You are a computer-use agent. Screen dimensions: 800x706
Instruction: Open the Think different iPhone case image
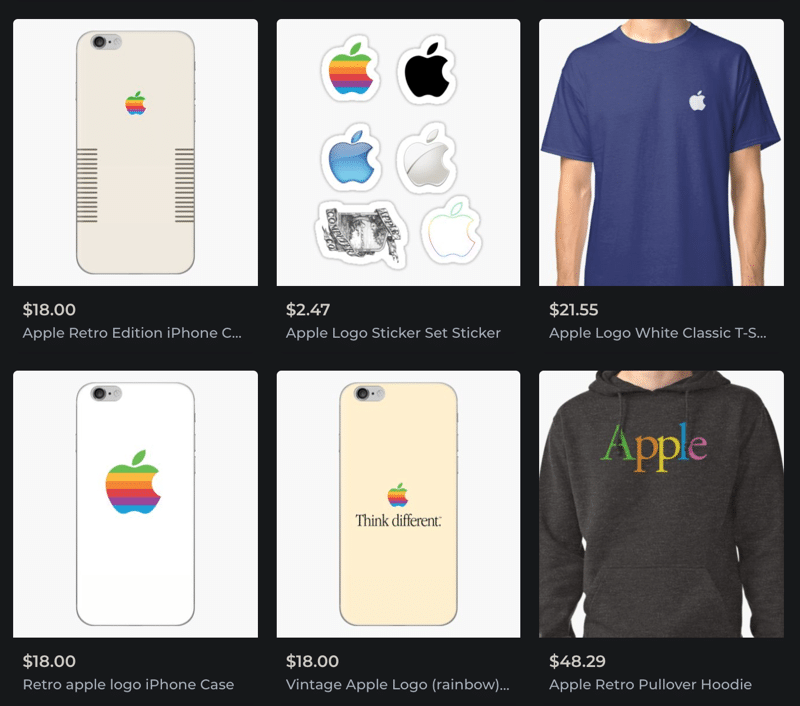398,504
